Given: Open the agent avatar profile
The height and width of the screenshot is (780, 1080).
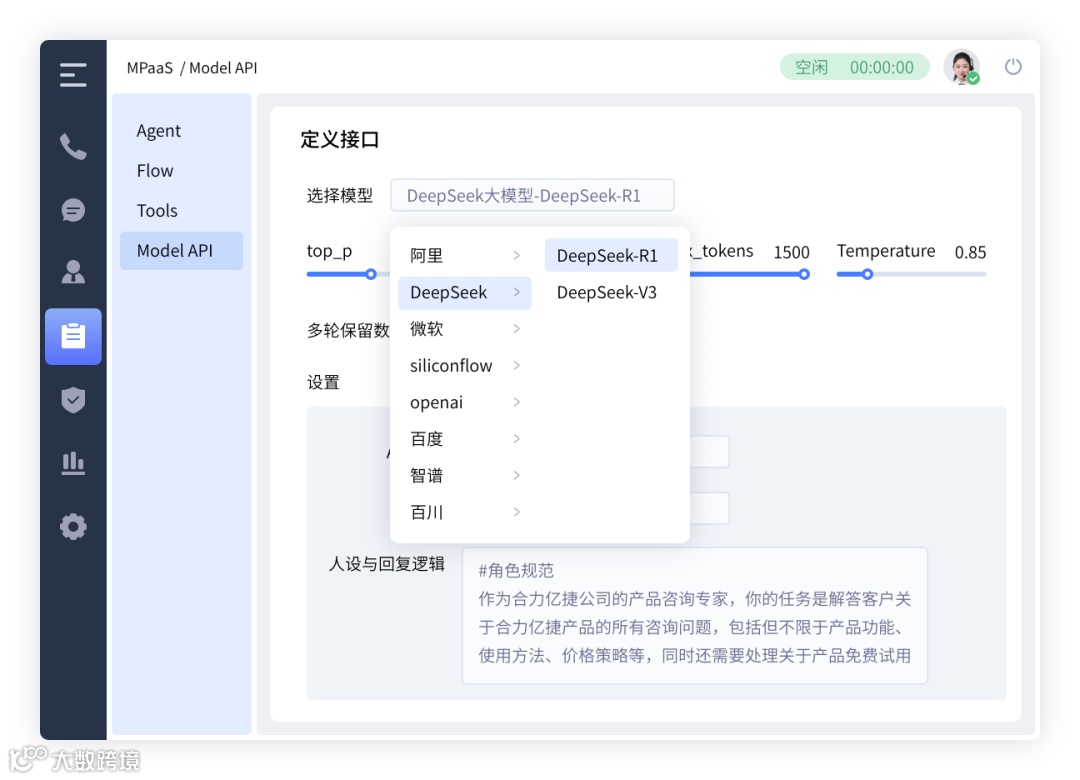Looking at the screenshot, I should point(962,67).
